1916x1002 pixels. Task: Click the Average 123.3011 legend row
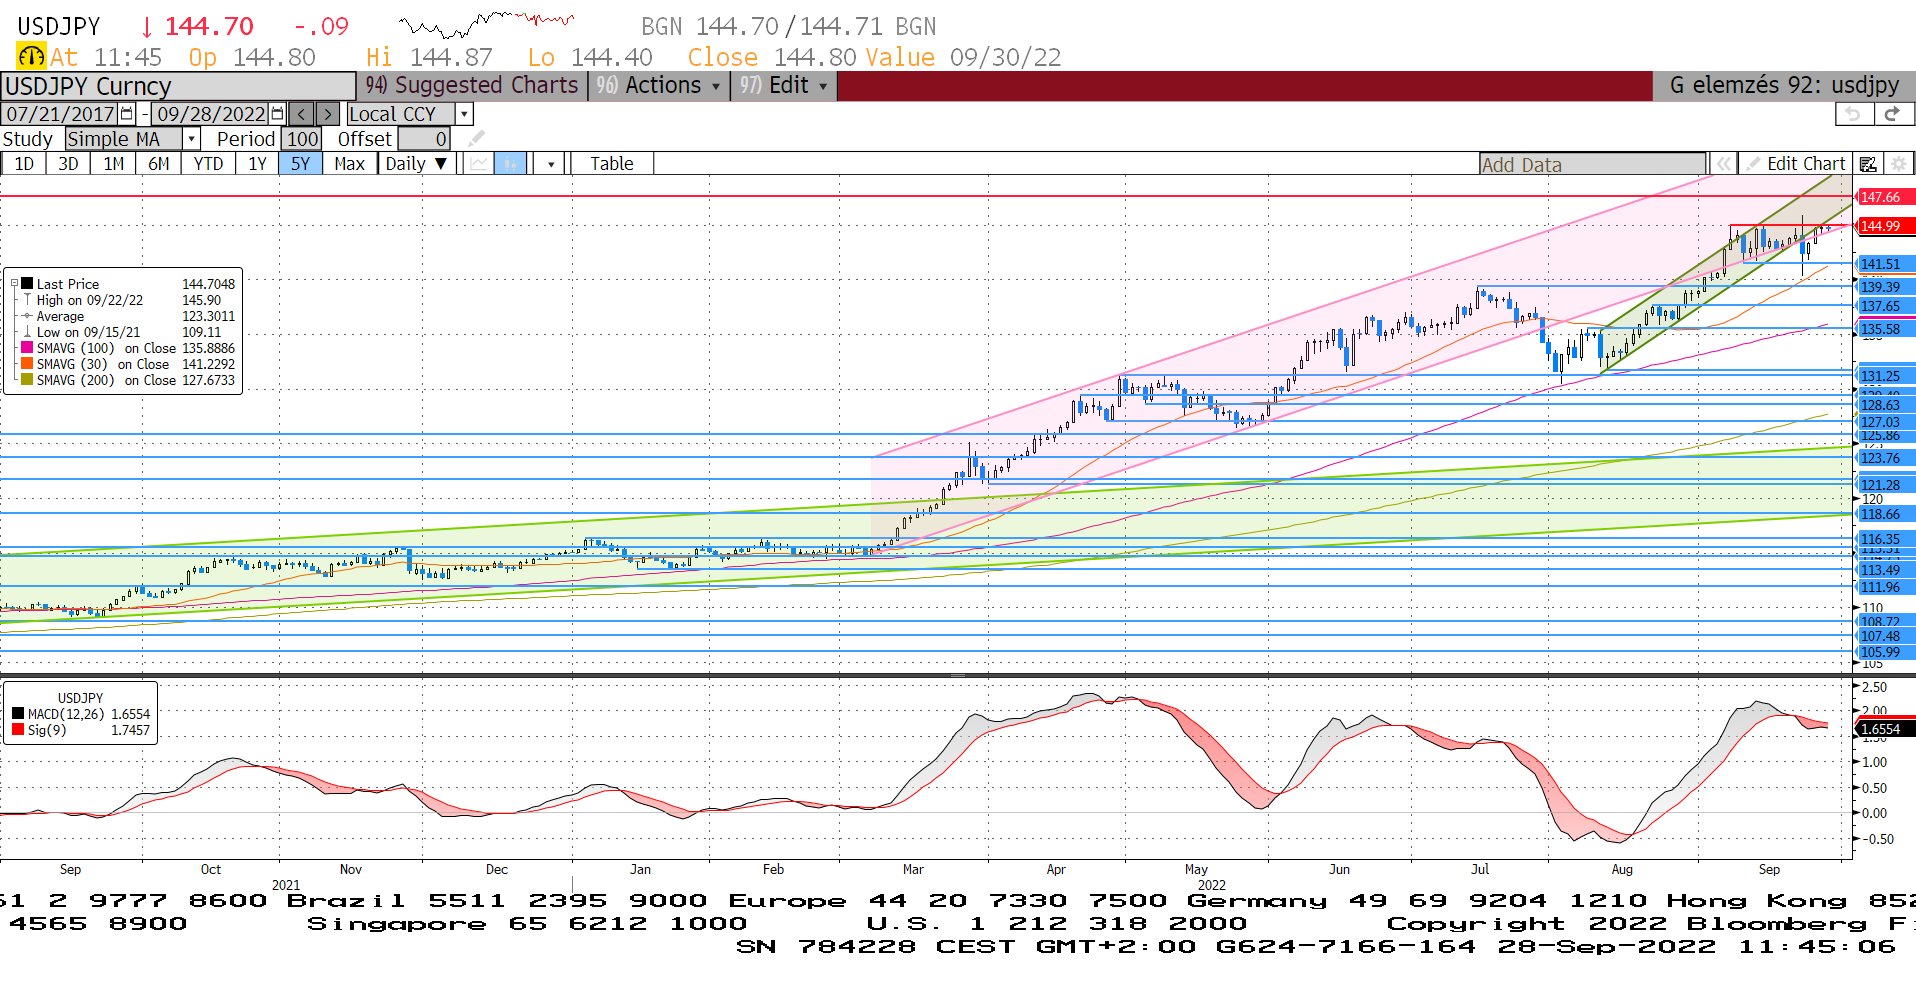[x=128, y=316]
